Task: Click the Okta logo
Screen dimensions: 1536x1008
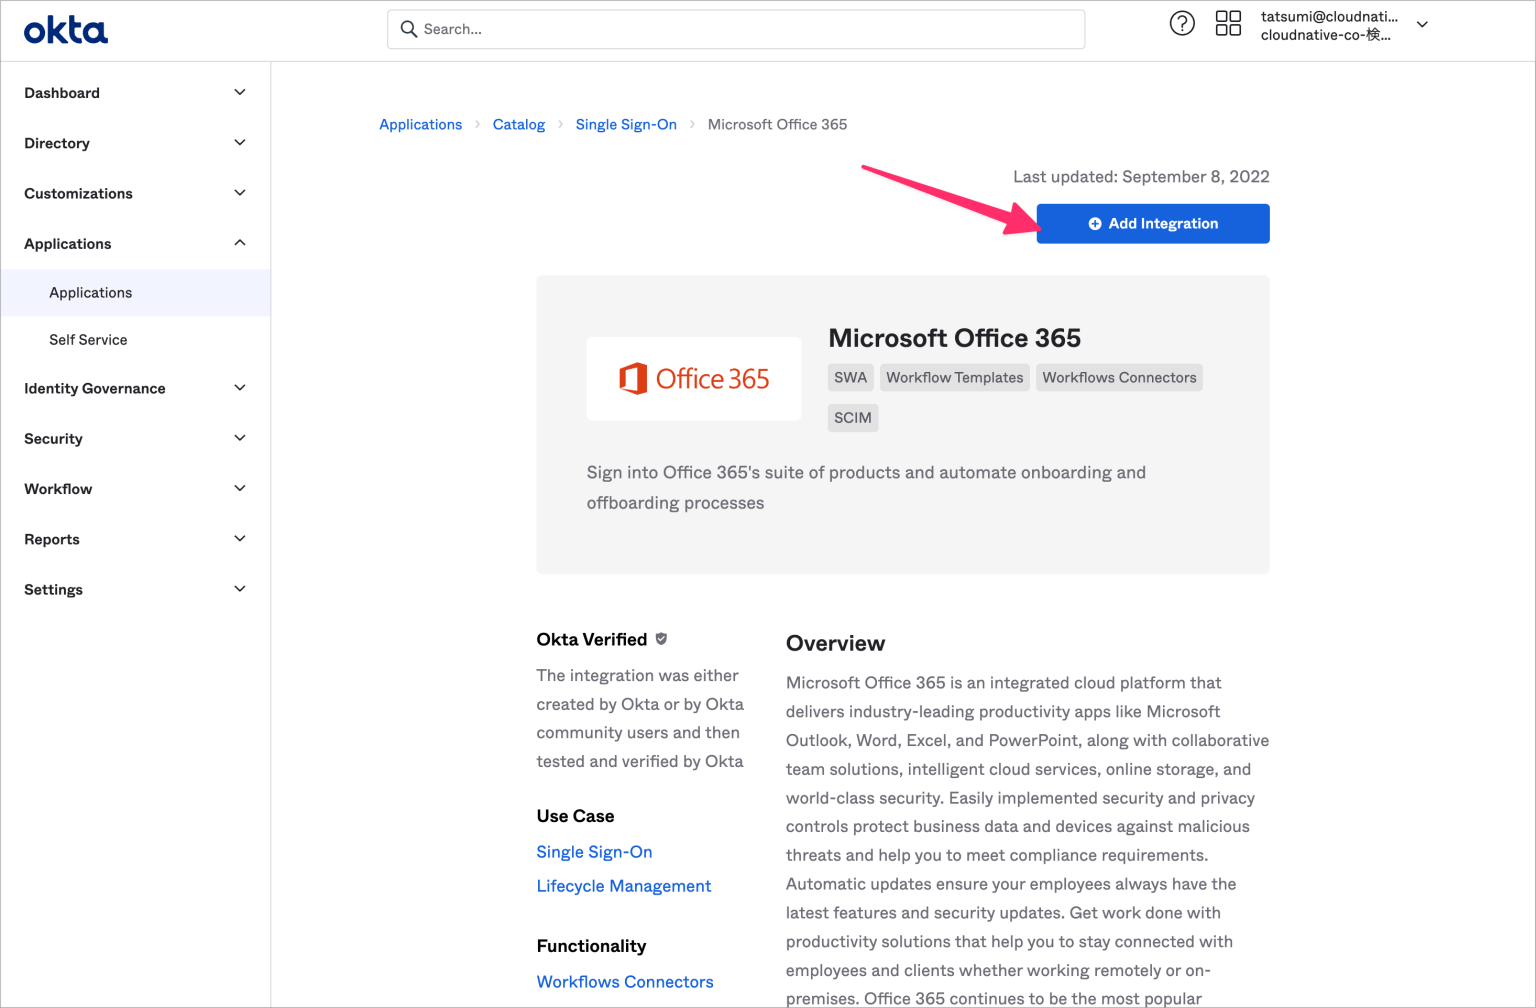Action: coord(64,29)
